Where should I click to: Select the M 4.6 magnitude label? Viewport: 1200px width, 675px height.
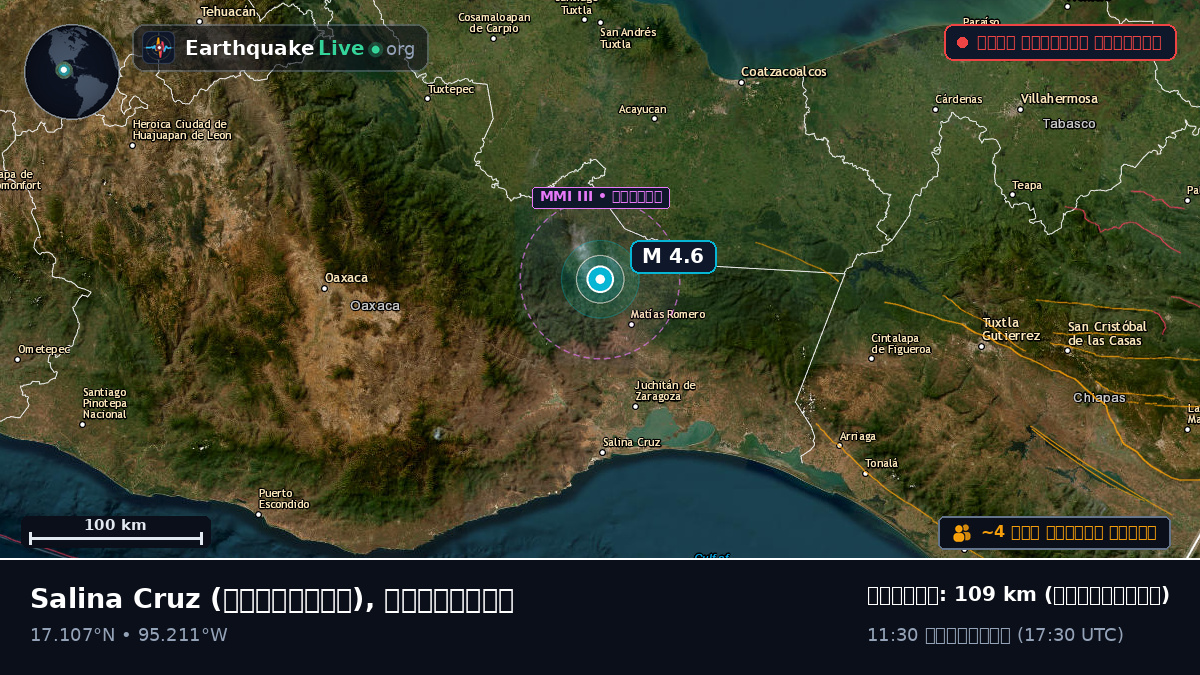pos(673,256)
